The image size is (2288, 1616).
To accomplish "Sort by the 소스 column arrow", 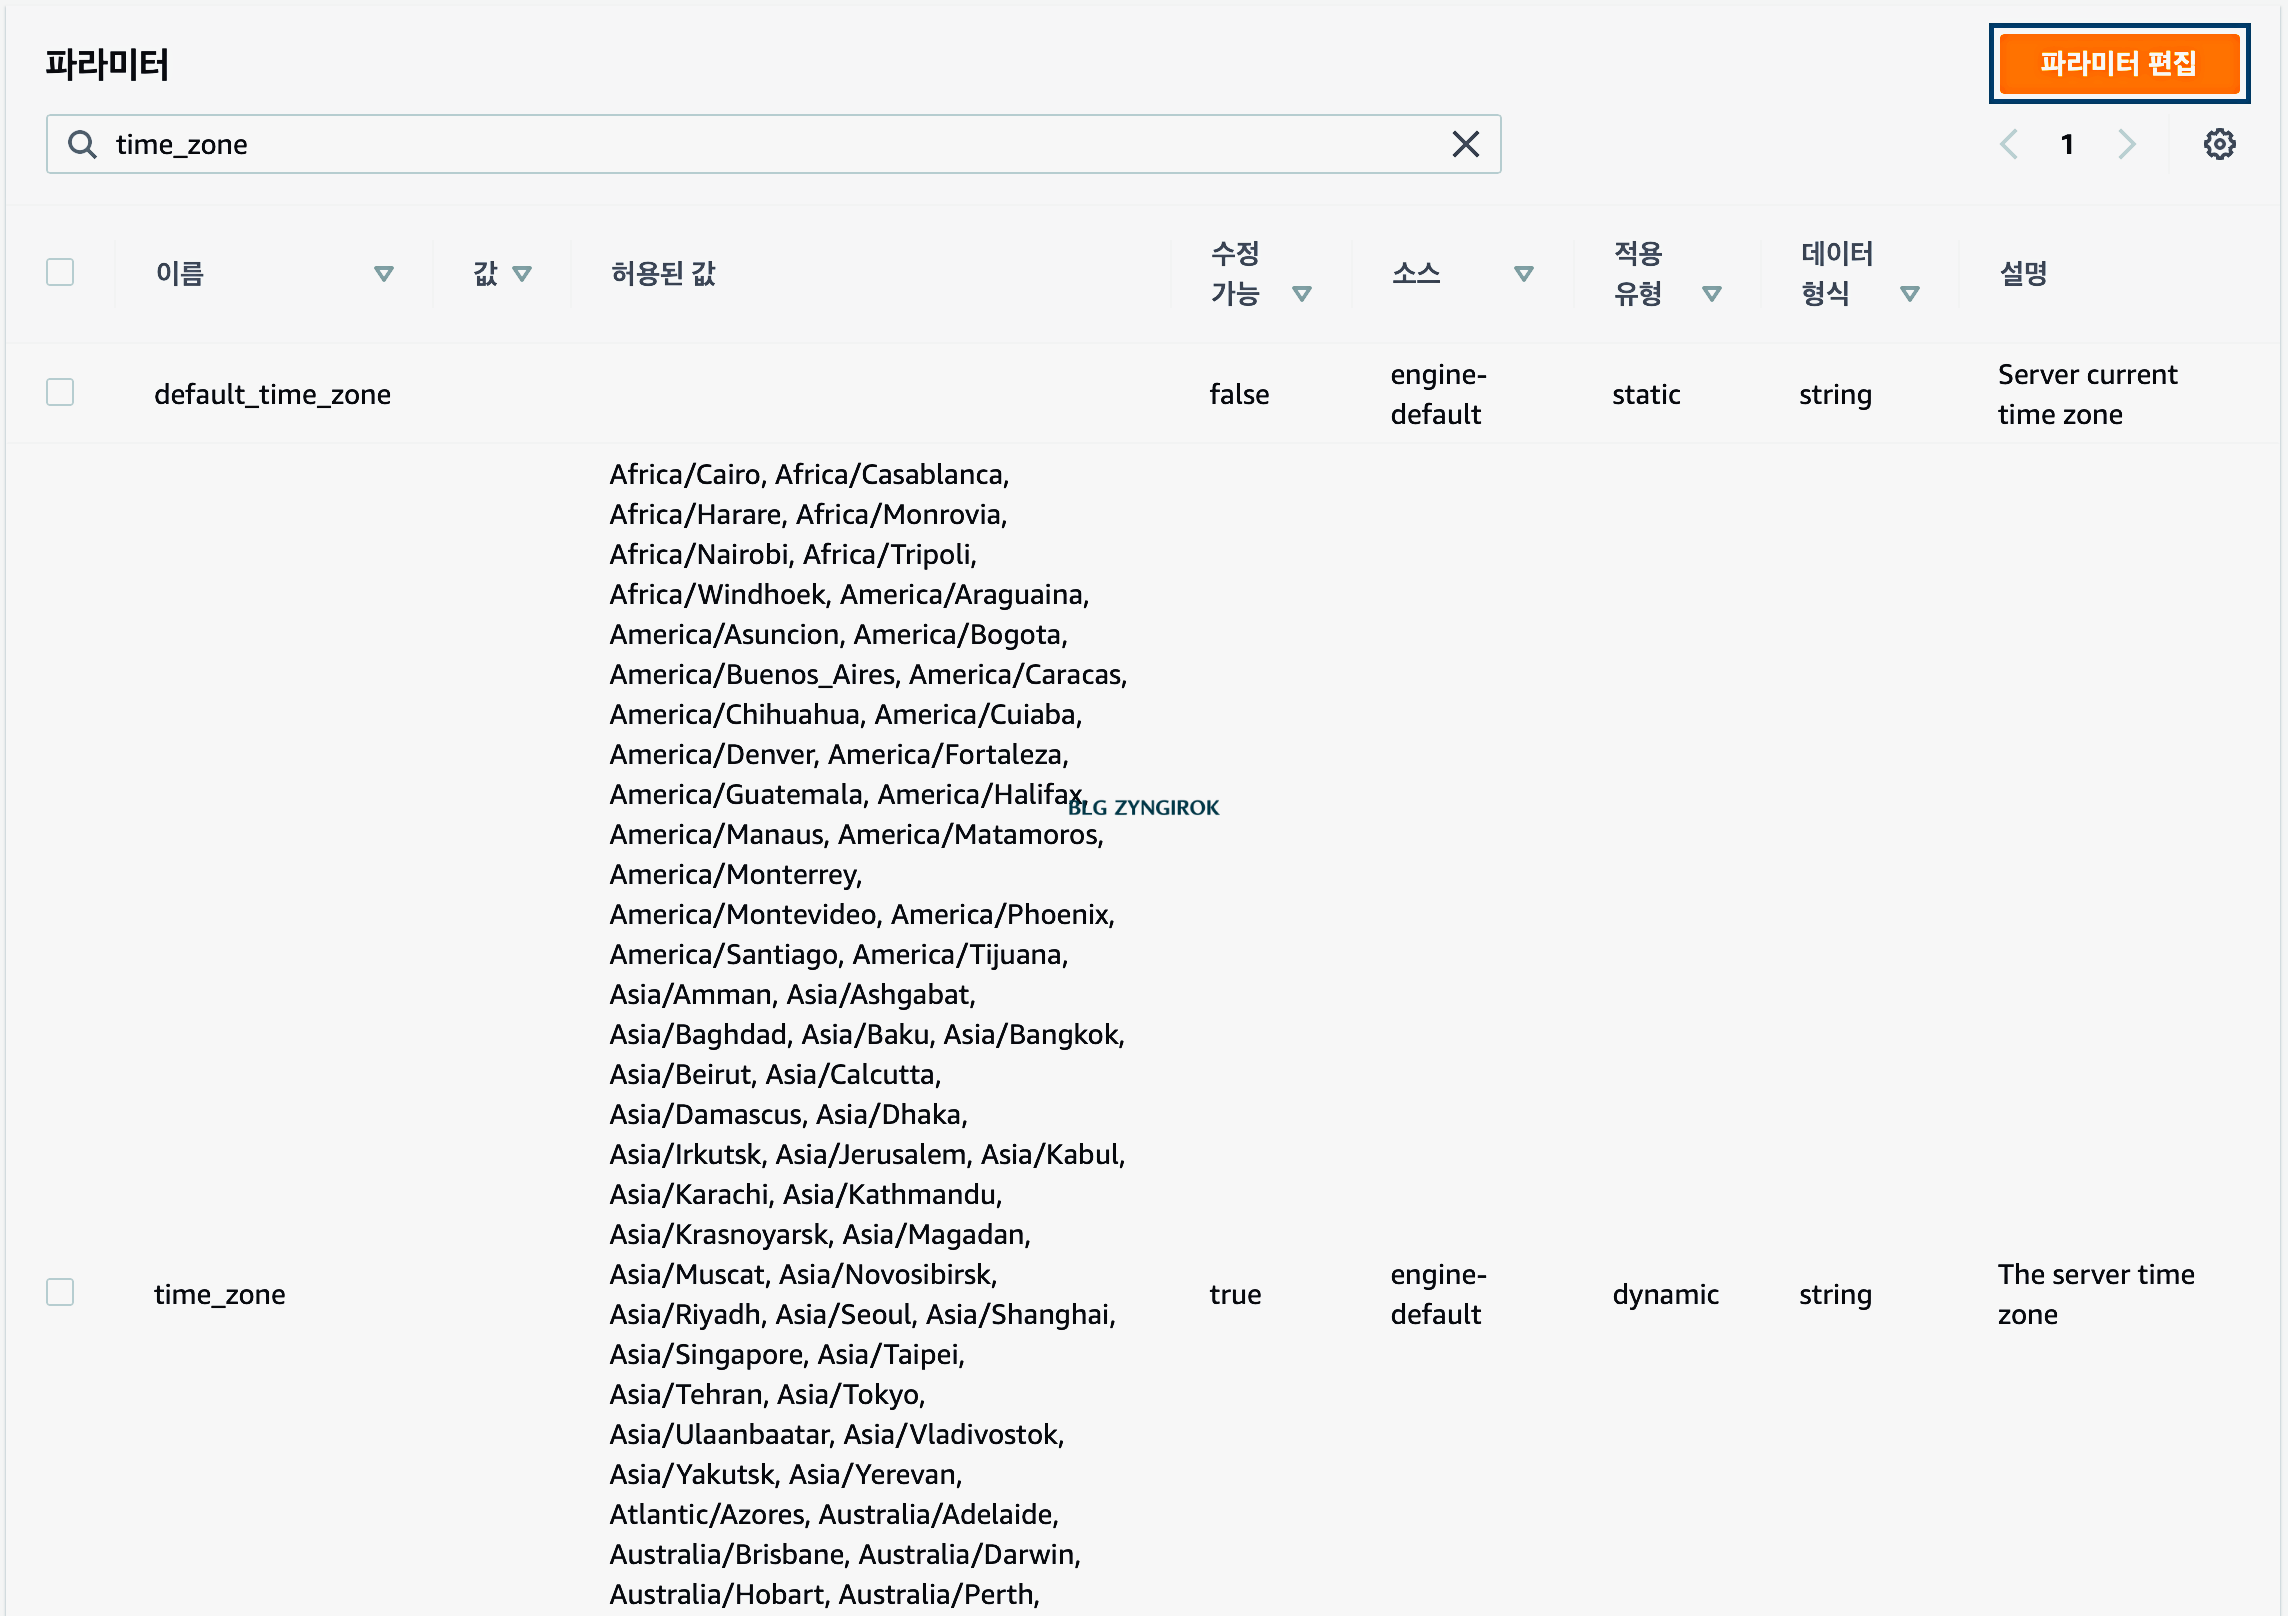I will [x=1523, y=274].
